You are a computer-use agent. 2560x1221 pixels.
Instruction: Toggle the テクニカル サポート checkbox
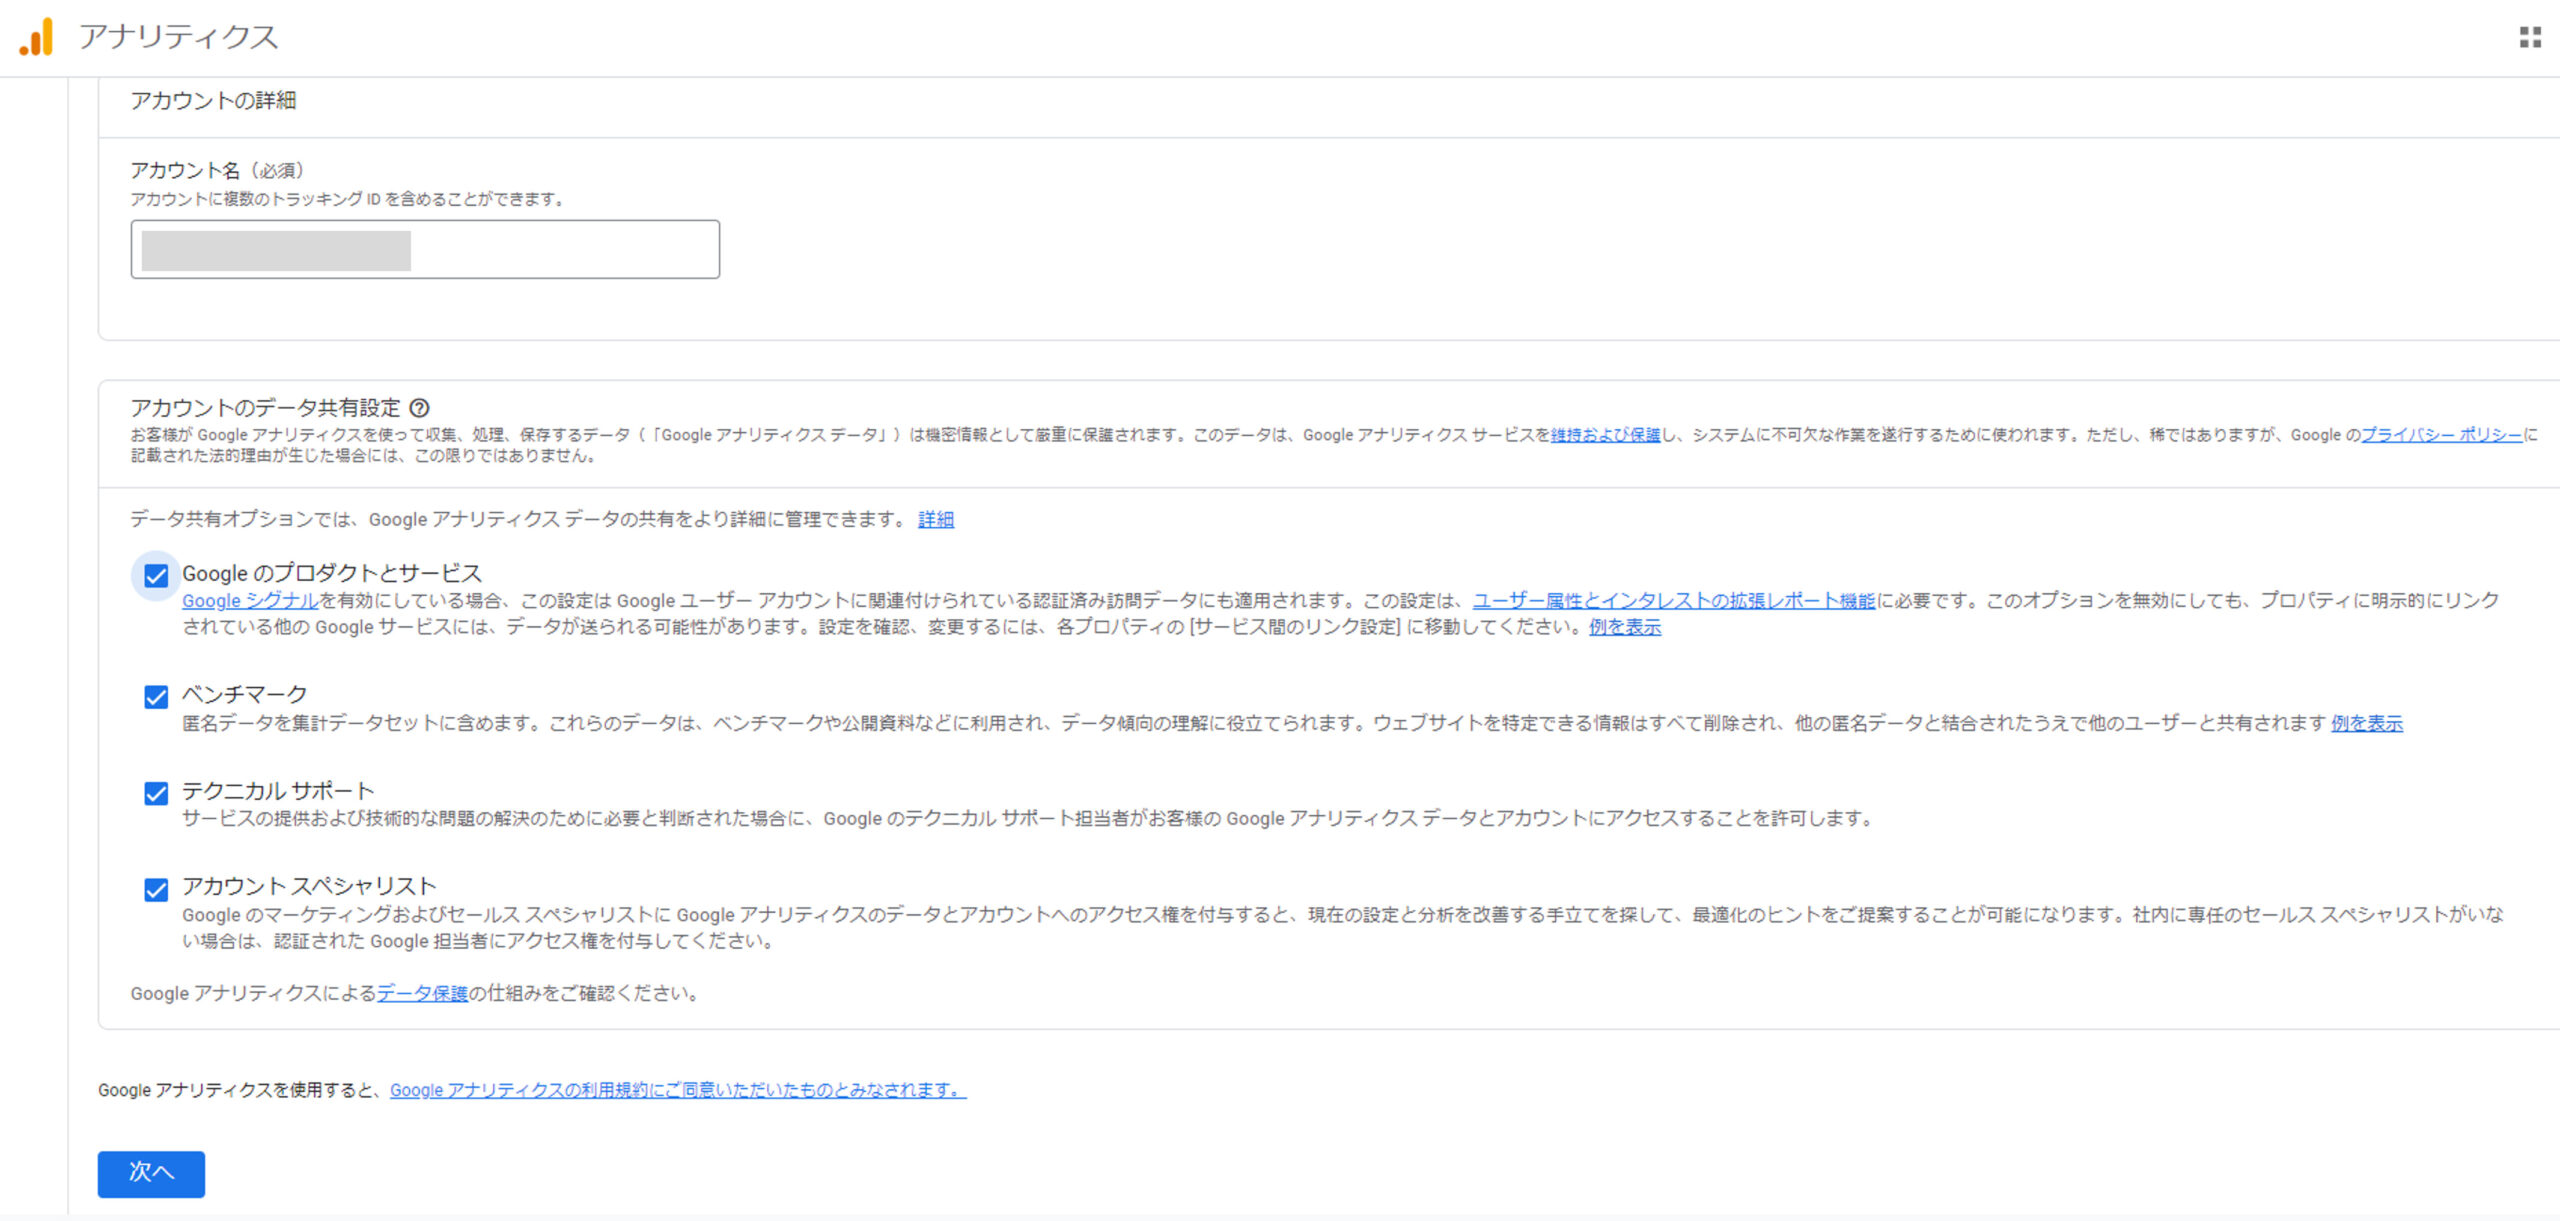pos(156,794)
